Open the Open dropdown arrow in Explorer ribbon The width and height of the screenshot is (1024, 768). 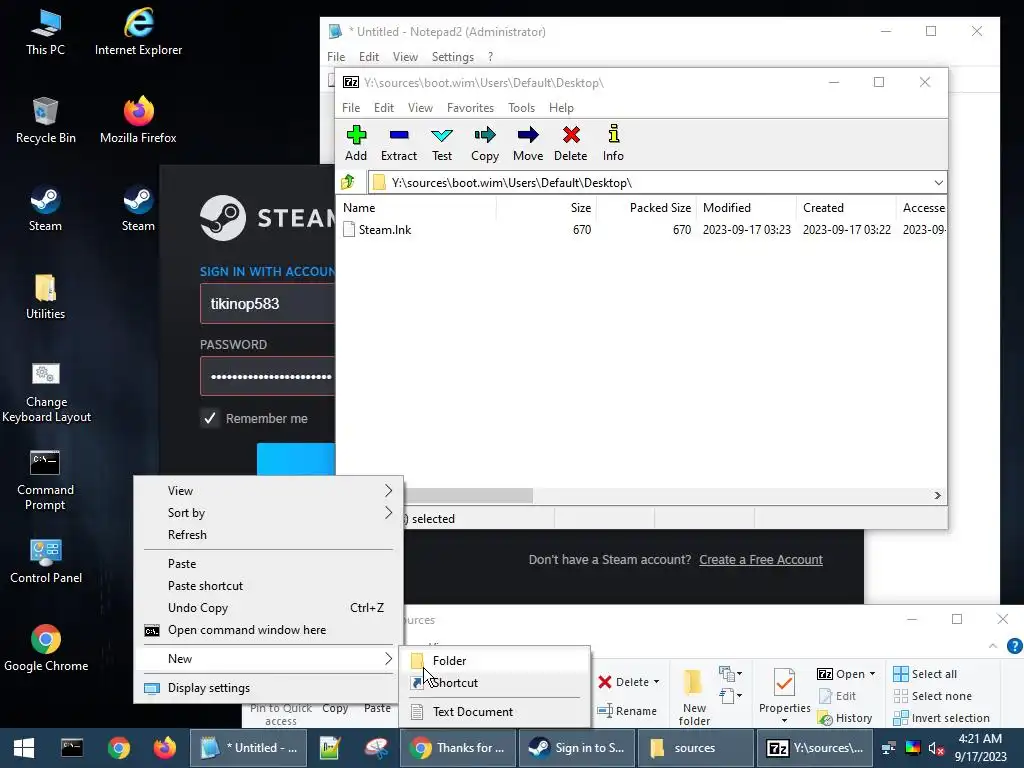click(x=872, y=674)
